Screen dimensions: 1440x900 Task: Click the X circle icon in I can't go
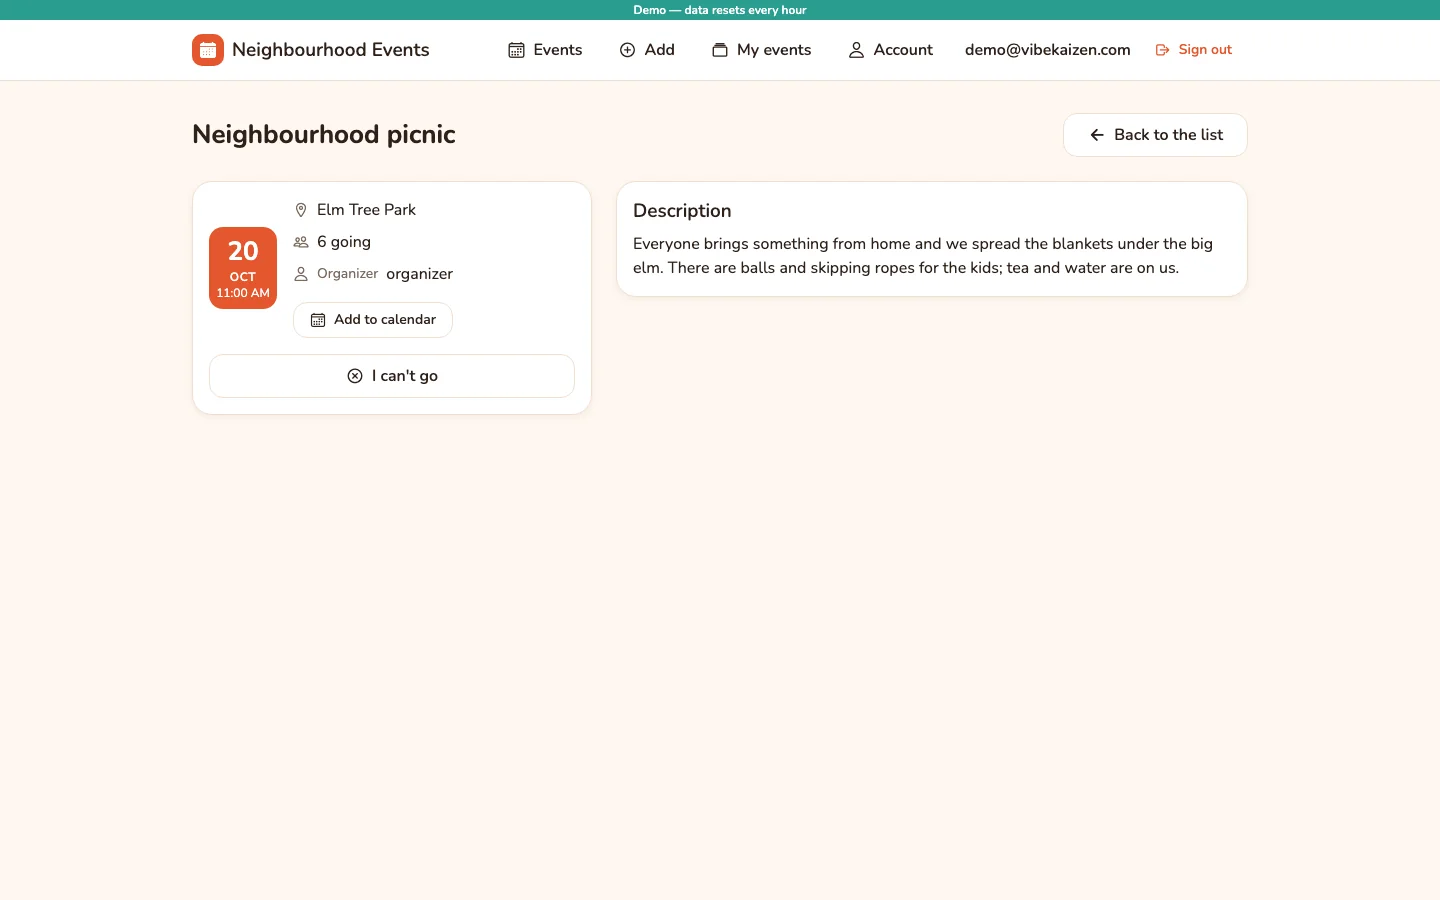coord(355,376)
